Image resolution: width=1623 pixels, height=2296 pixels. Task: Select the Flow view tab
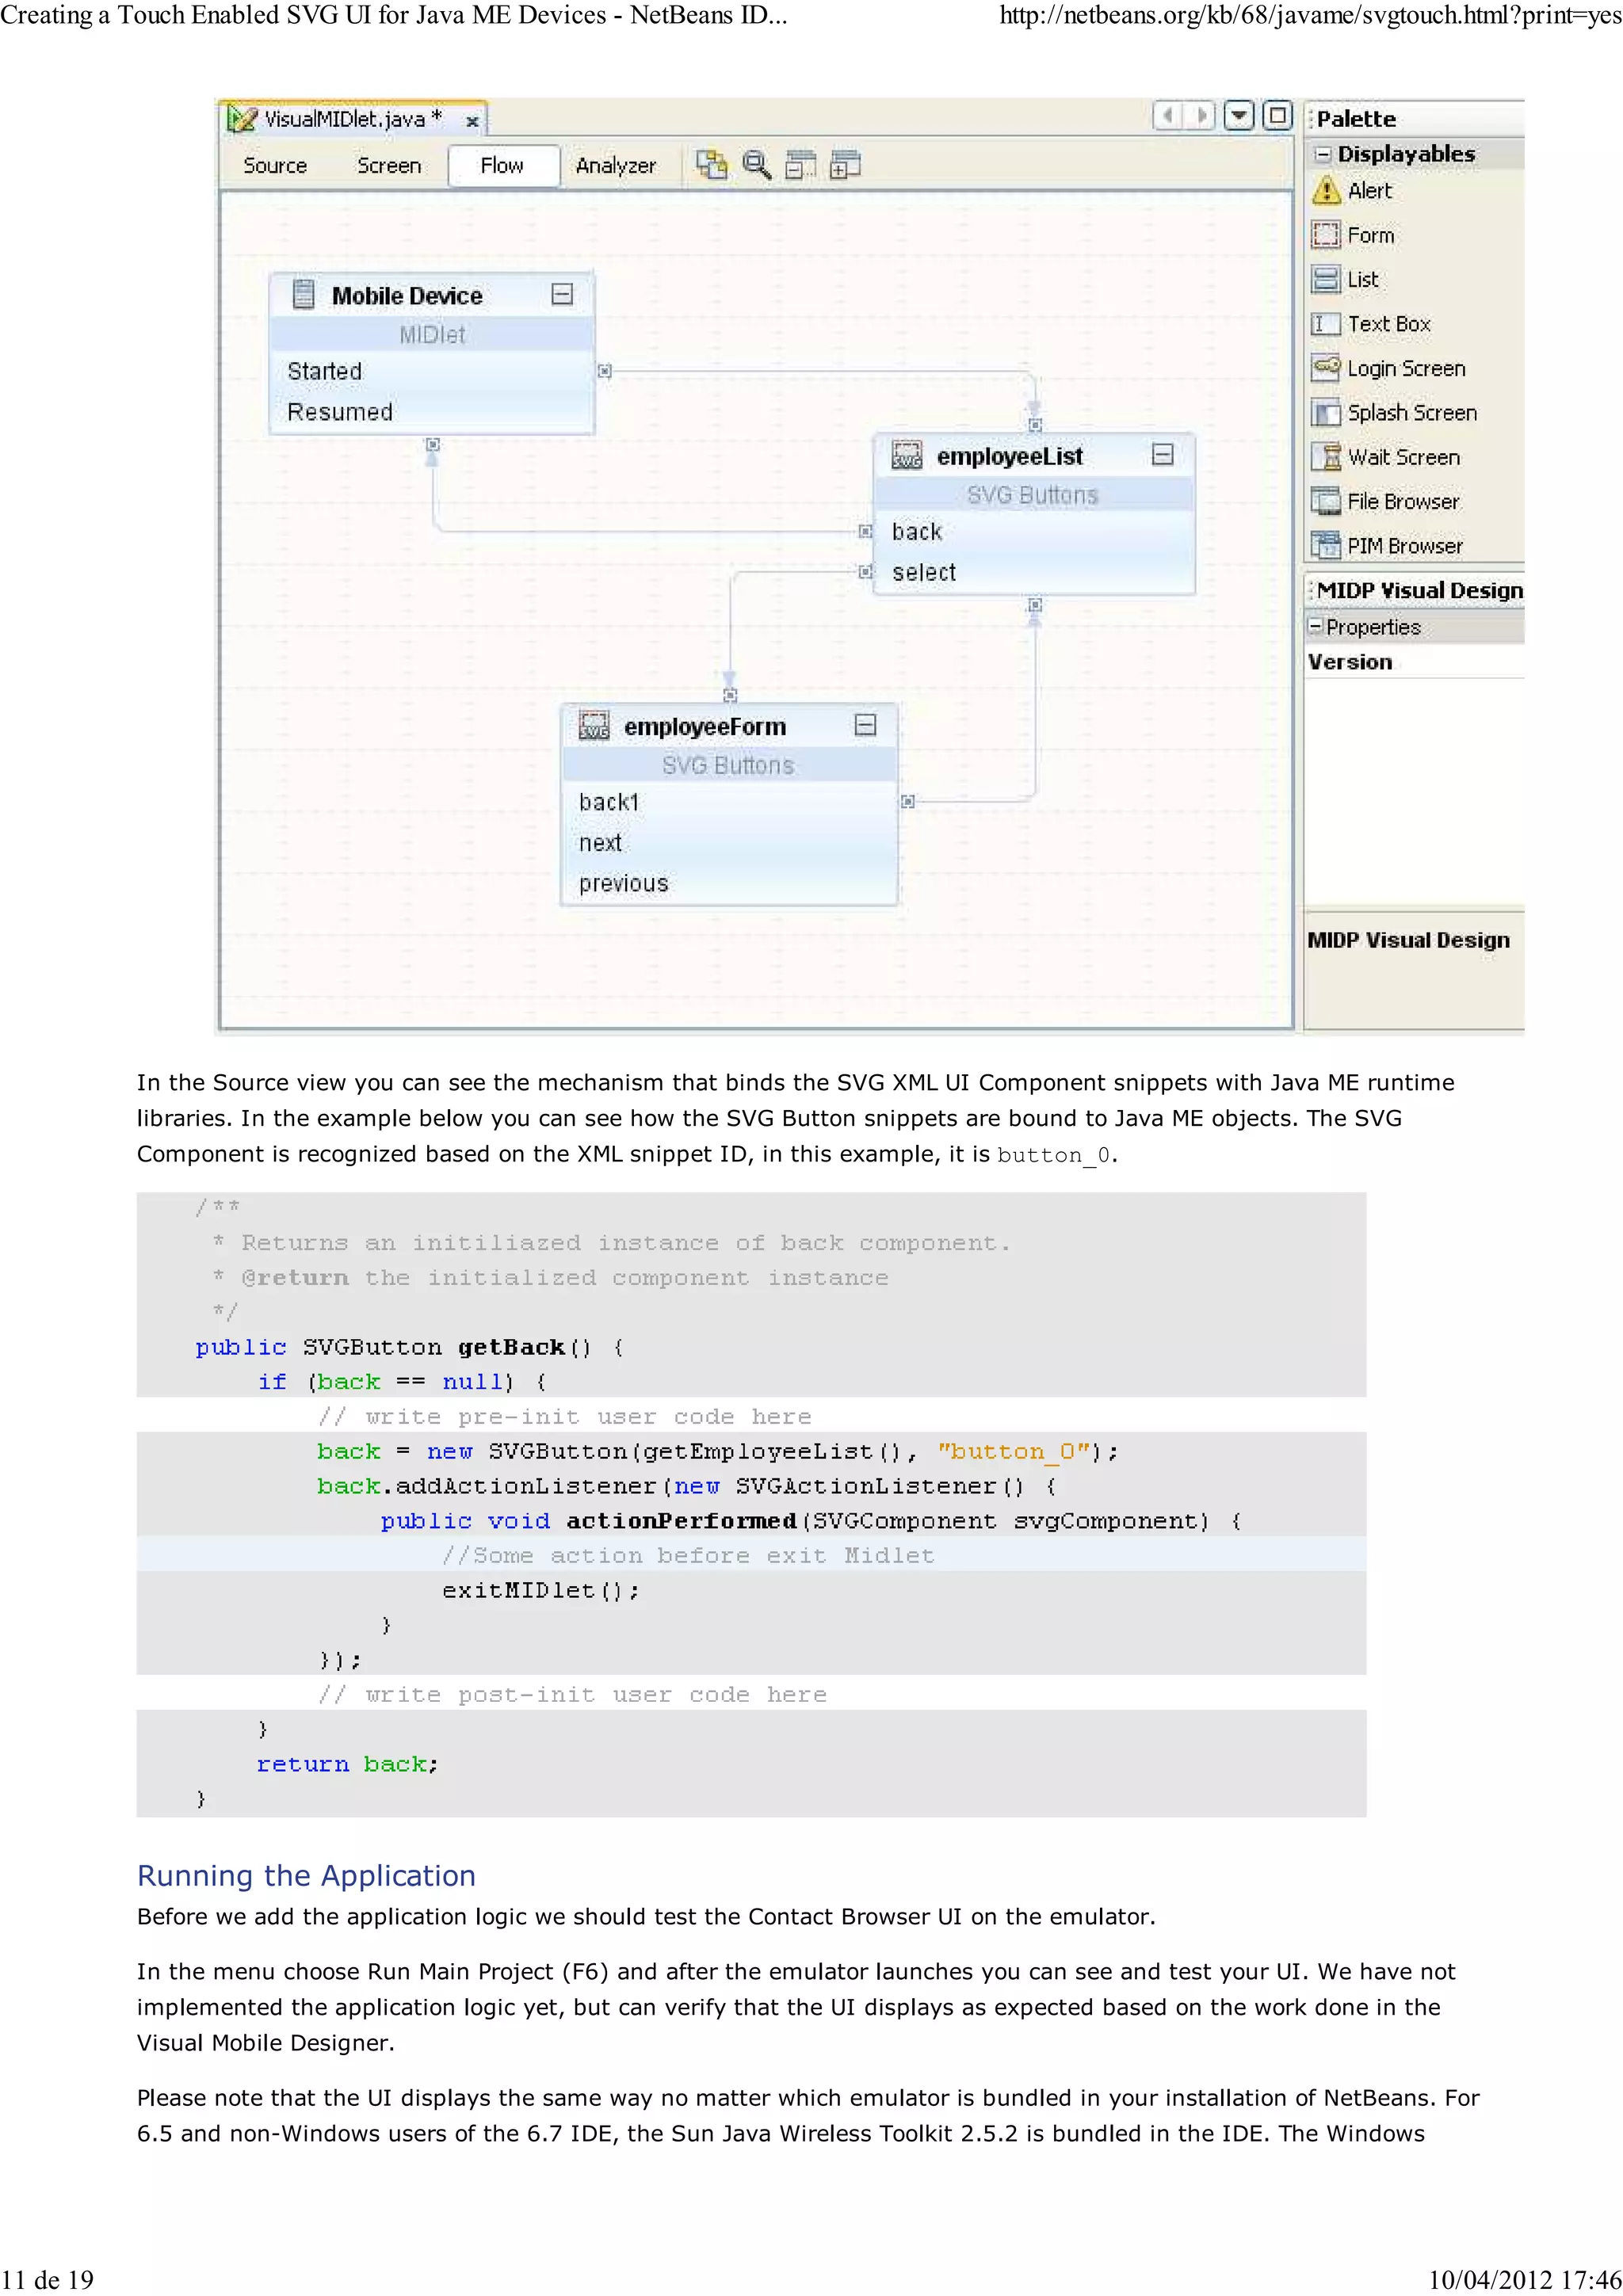pos(502,165)
